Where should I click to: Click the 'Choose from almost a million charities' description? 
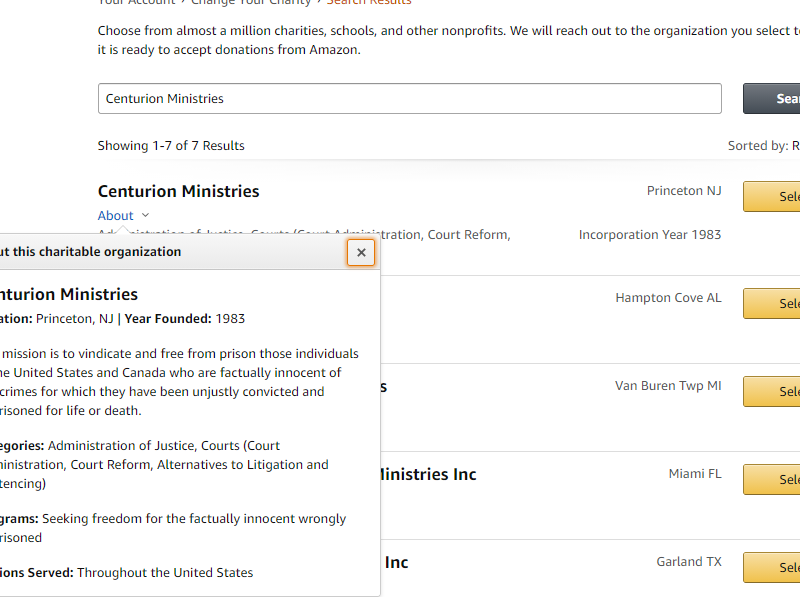click(x=449, y=40)
